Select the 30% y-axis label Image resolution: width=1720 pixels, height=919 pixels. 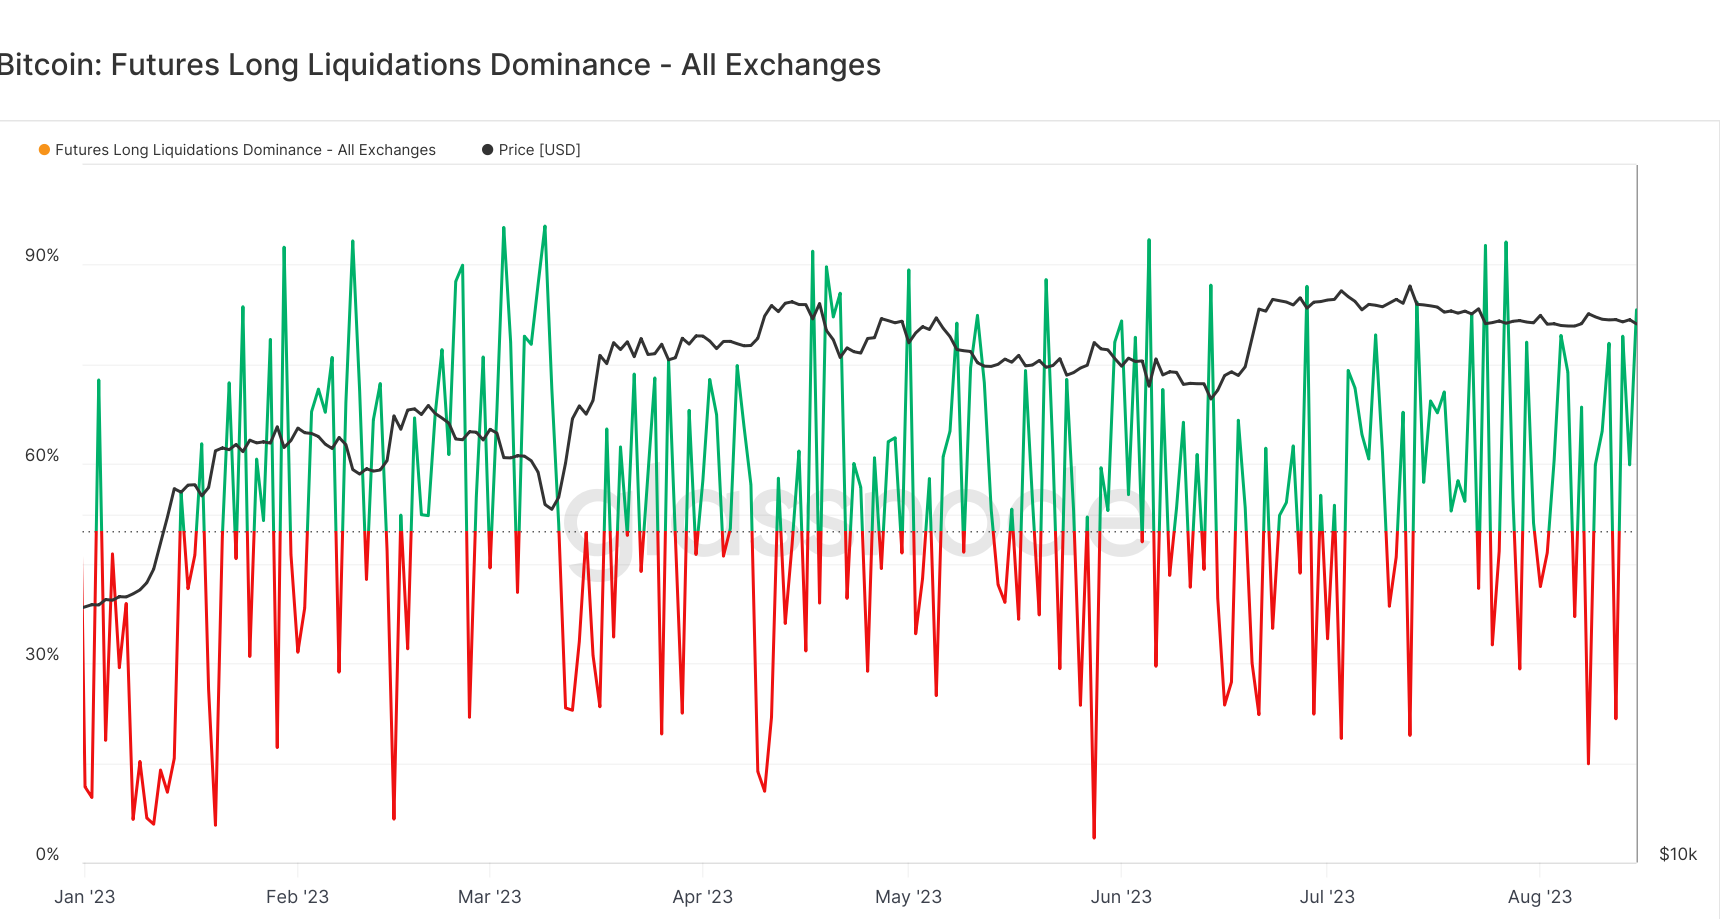(42, 655)
